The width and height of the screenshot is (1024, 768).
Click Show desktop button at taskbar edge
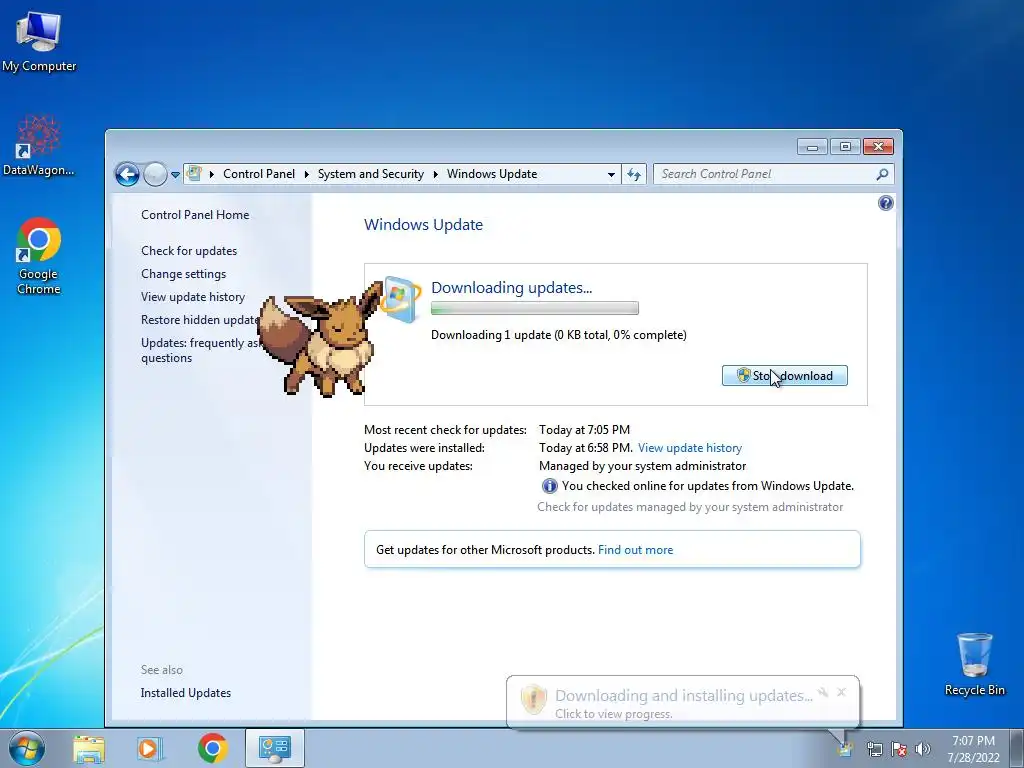[1017, 748]
